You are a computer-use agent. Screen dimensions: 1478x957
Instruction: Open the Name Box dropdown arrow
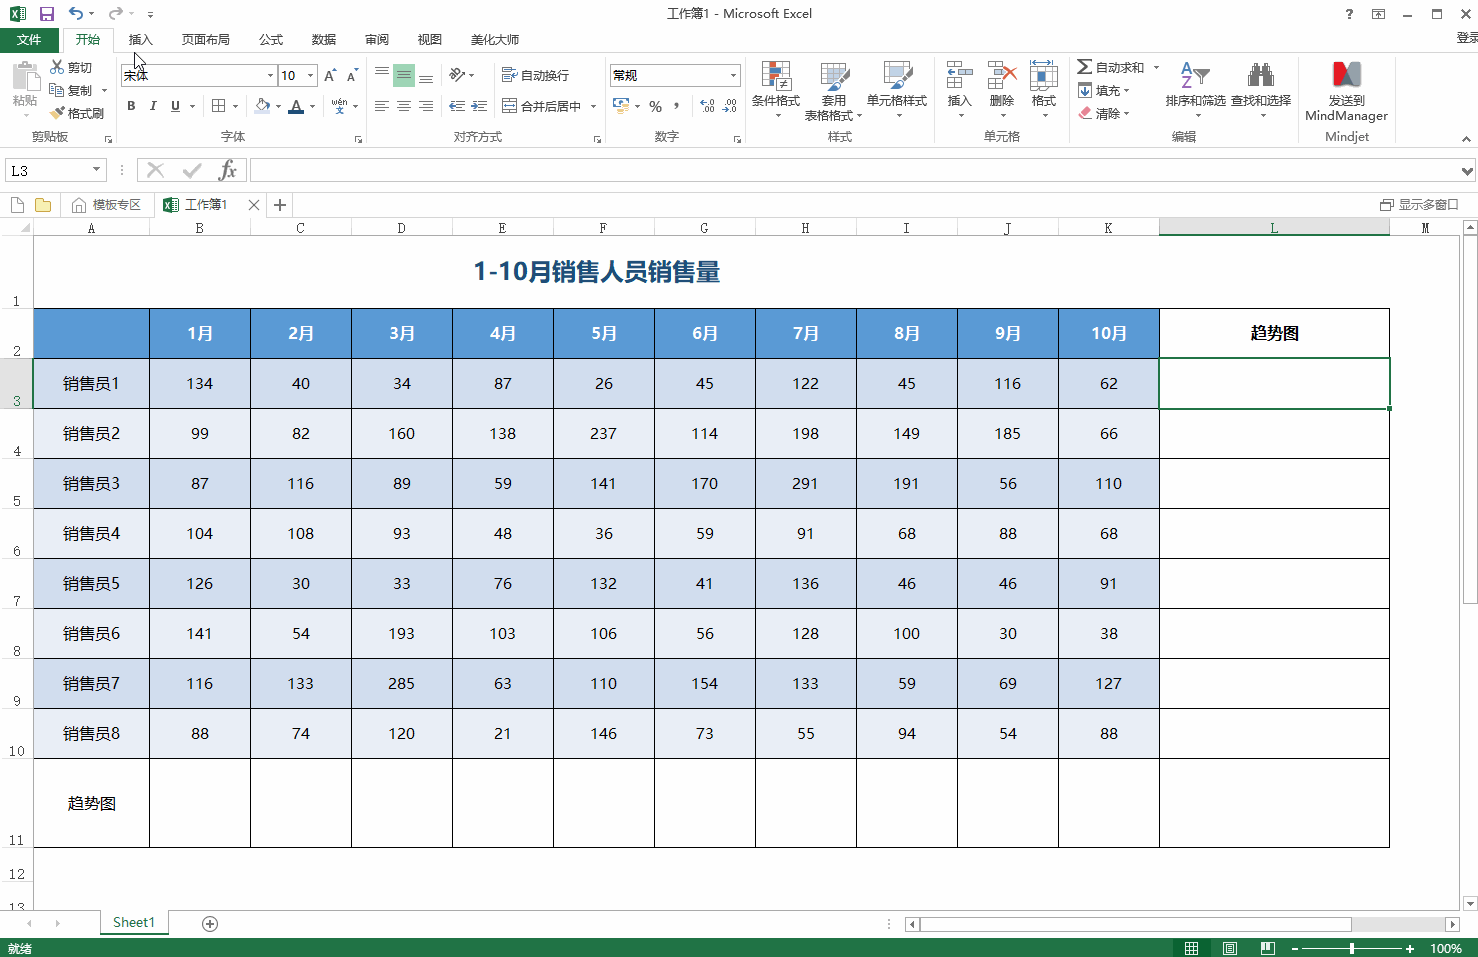tap(97, 170)
